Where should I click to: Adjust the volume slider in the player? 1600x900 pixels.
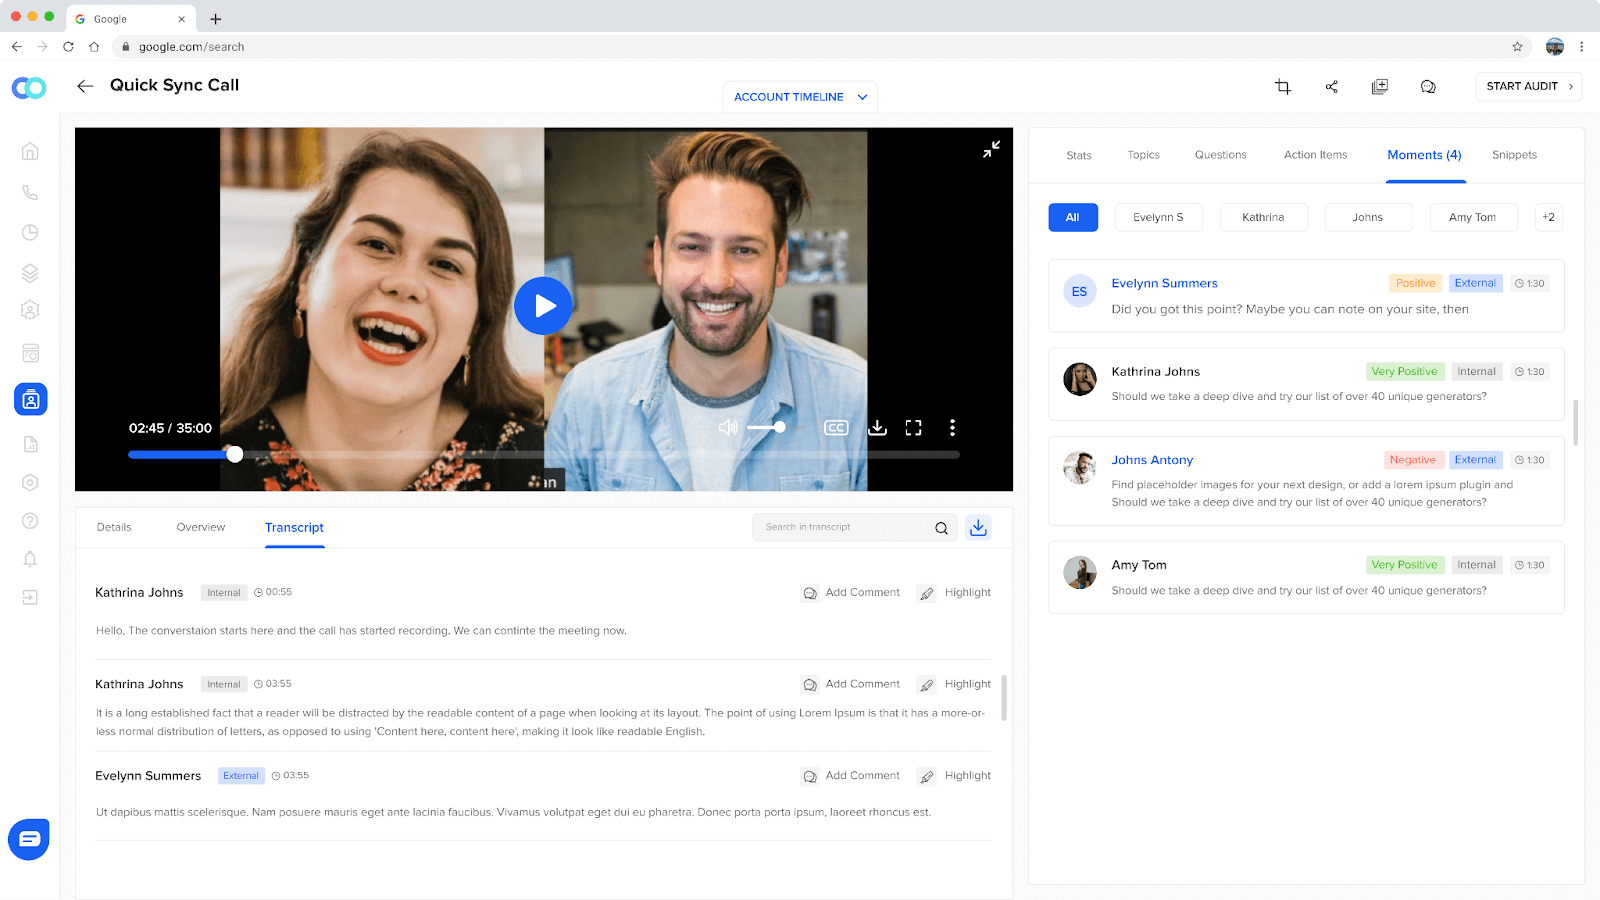(x=766, y=427)
